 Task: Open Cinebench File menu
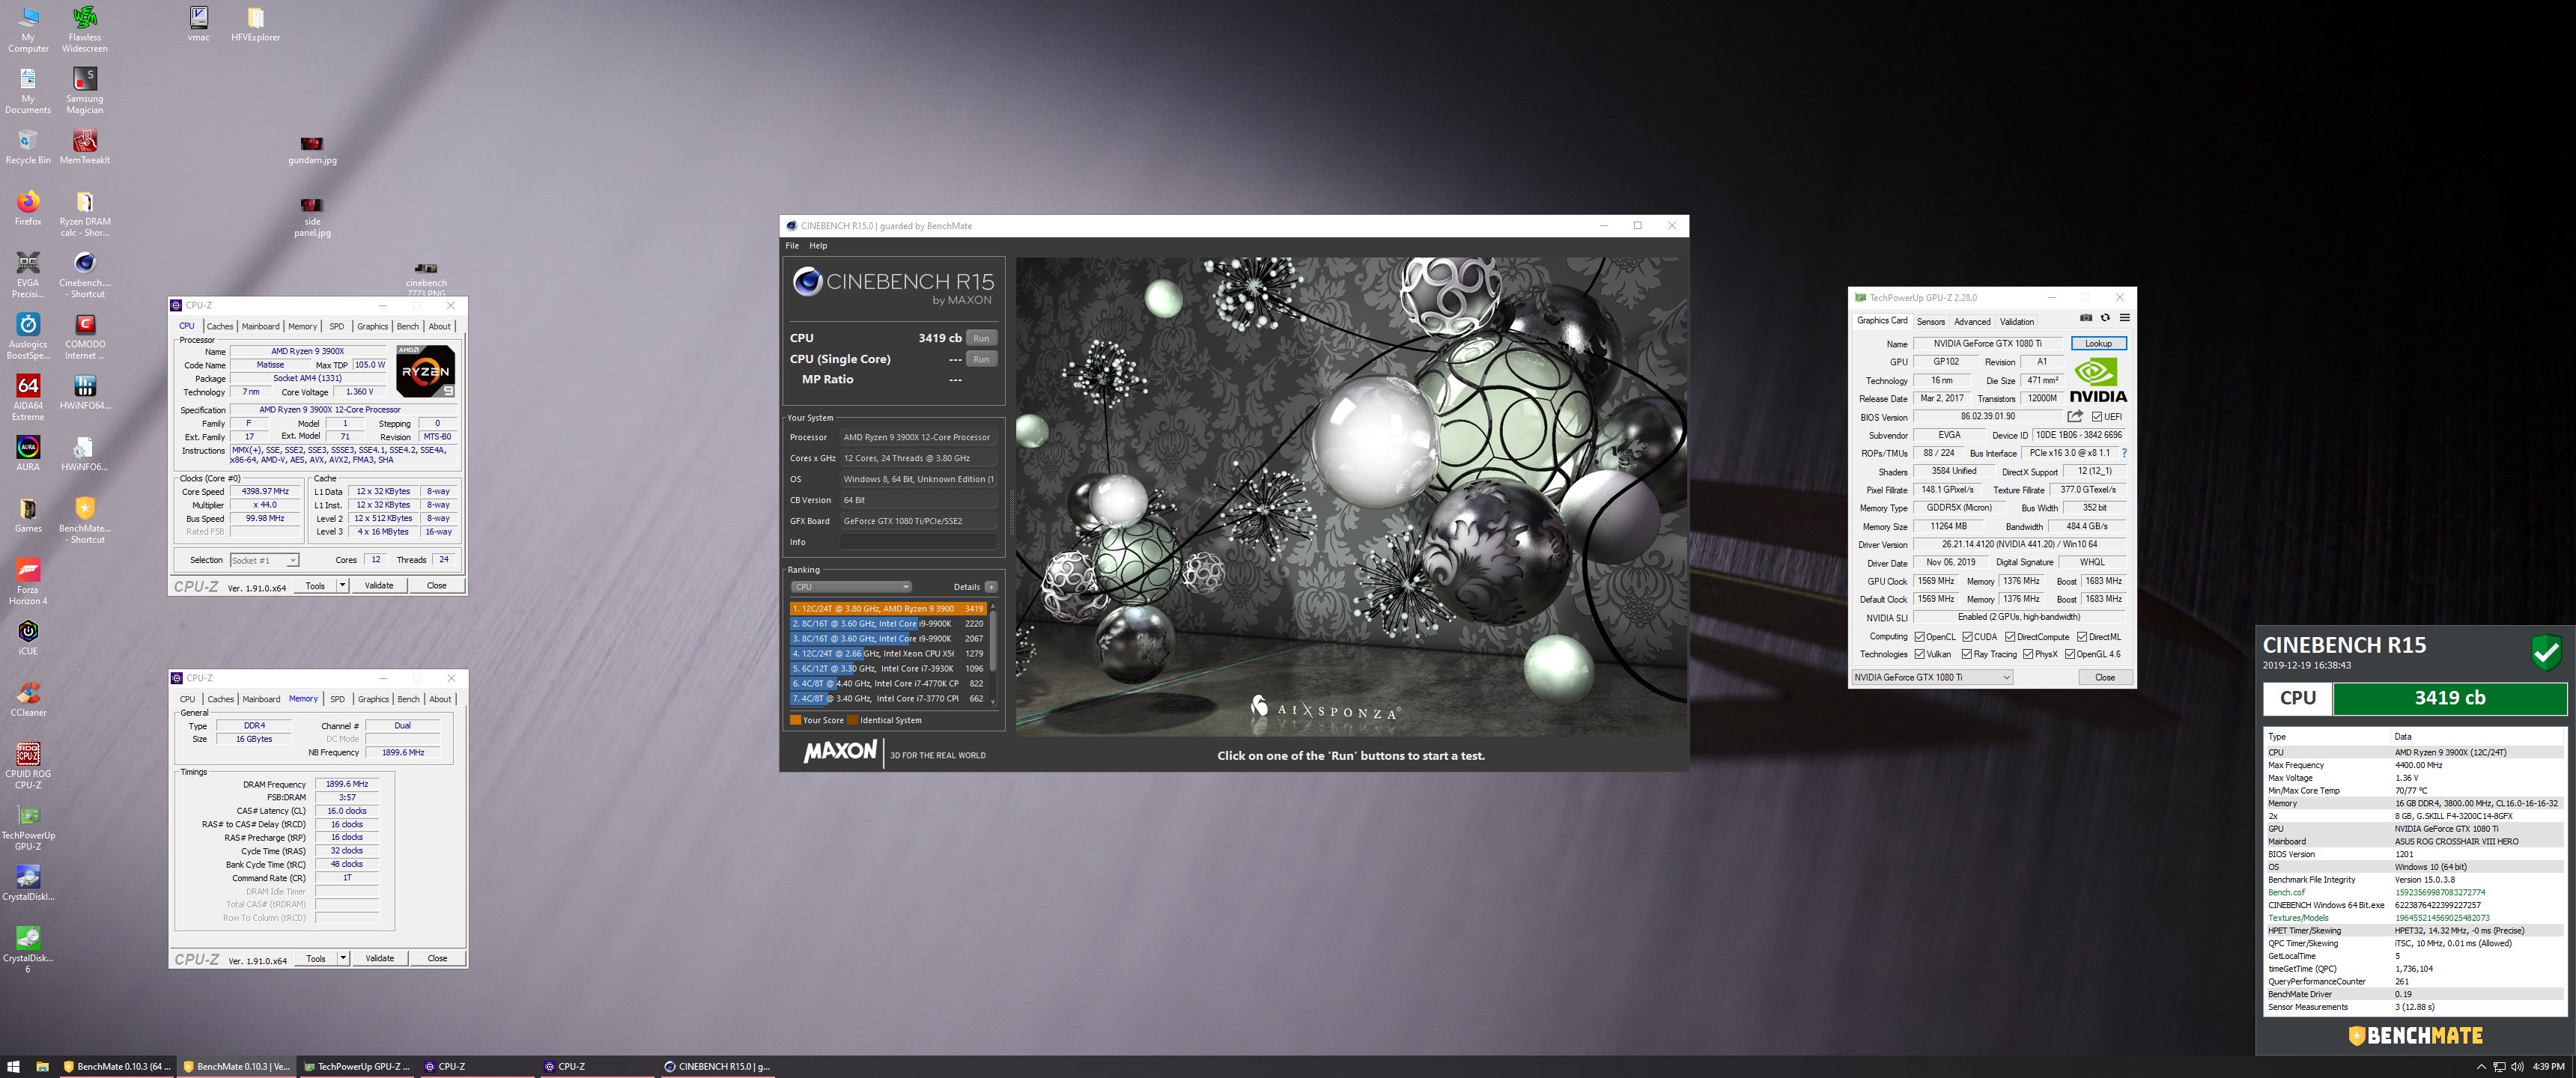[792, 246]
